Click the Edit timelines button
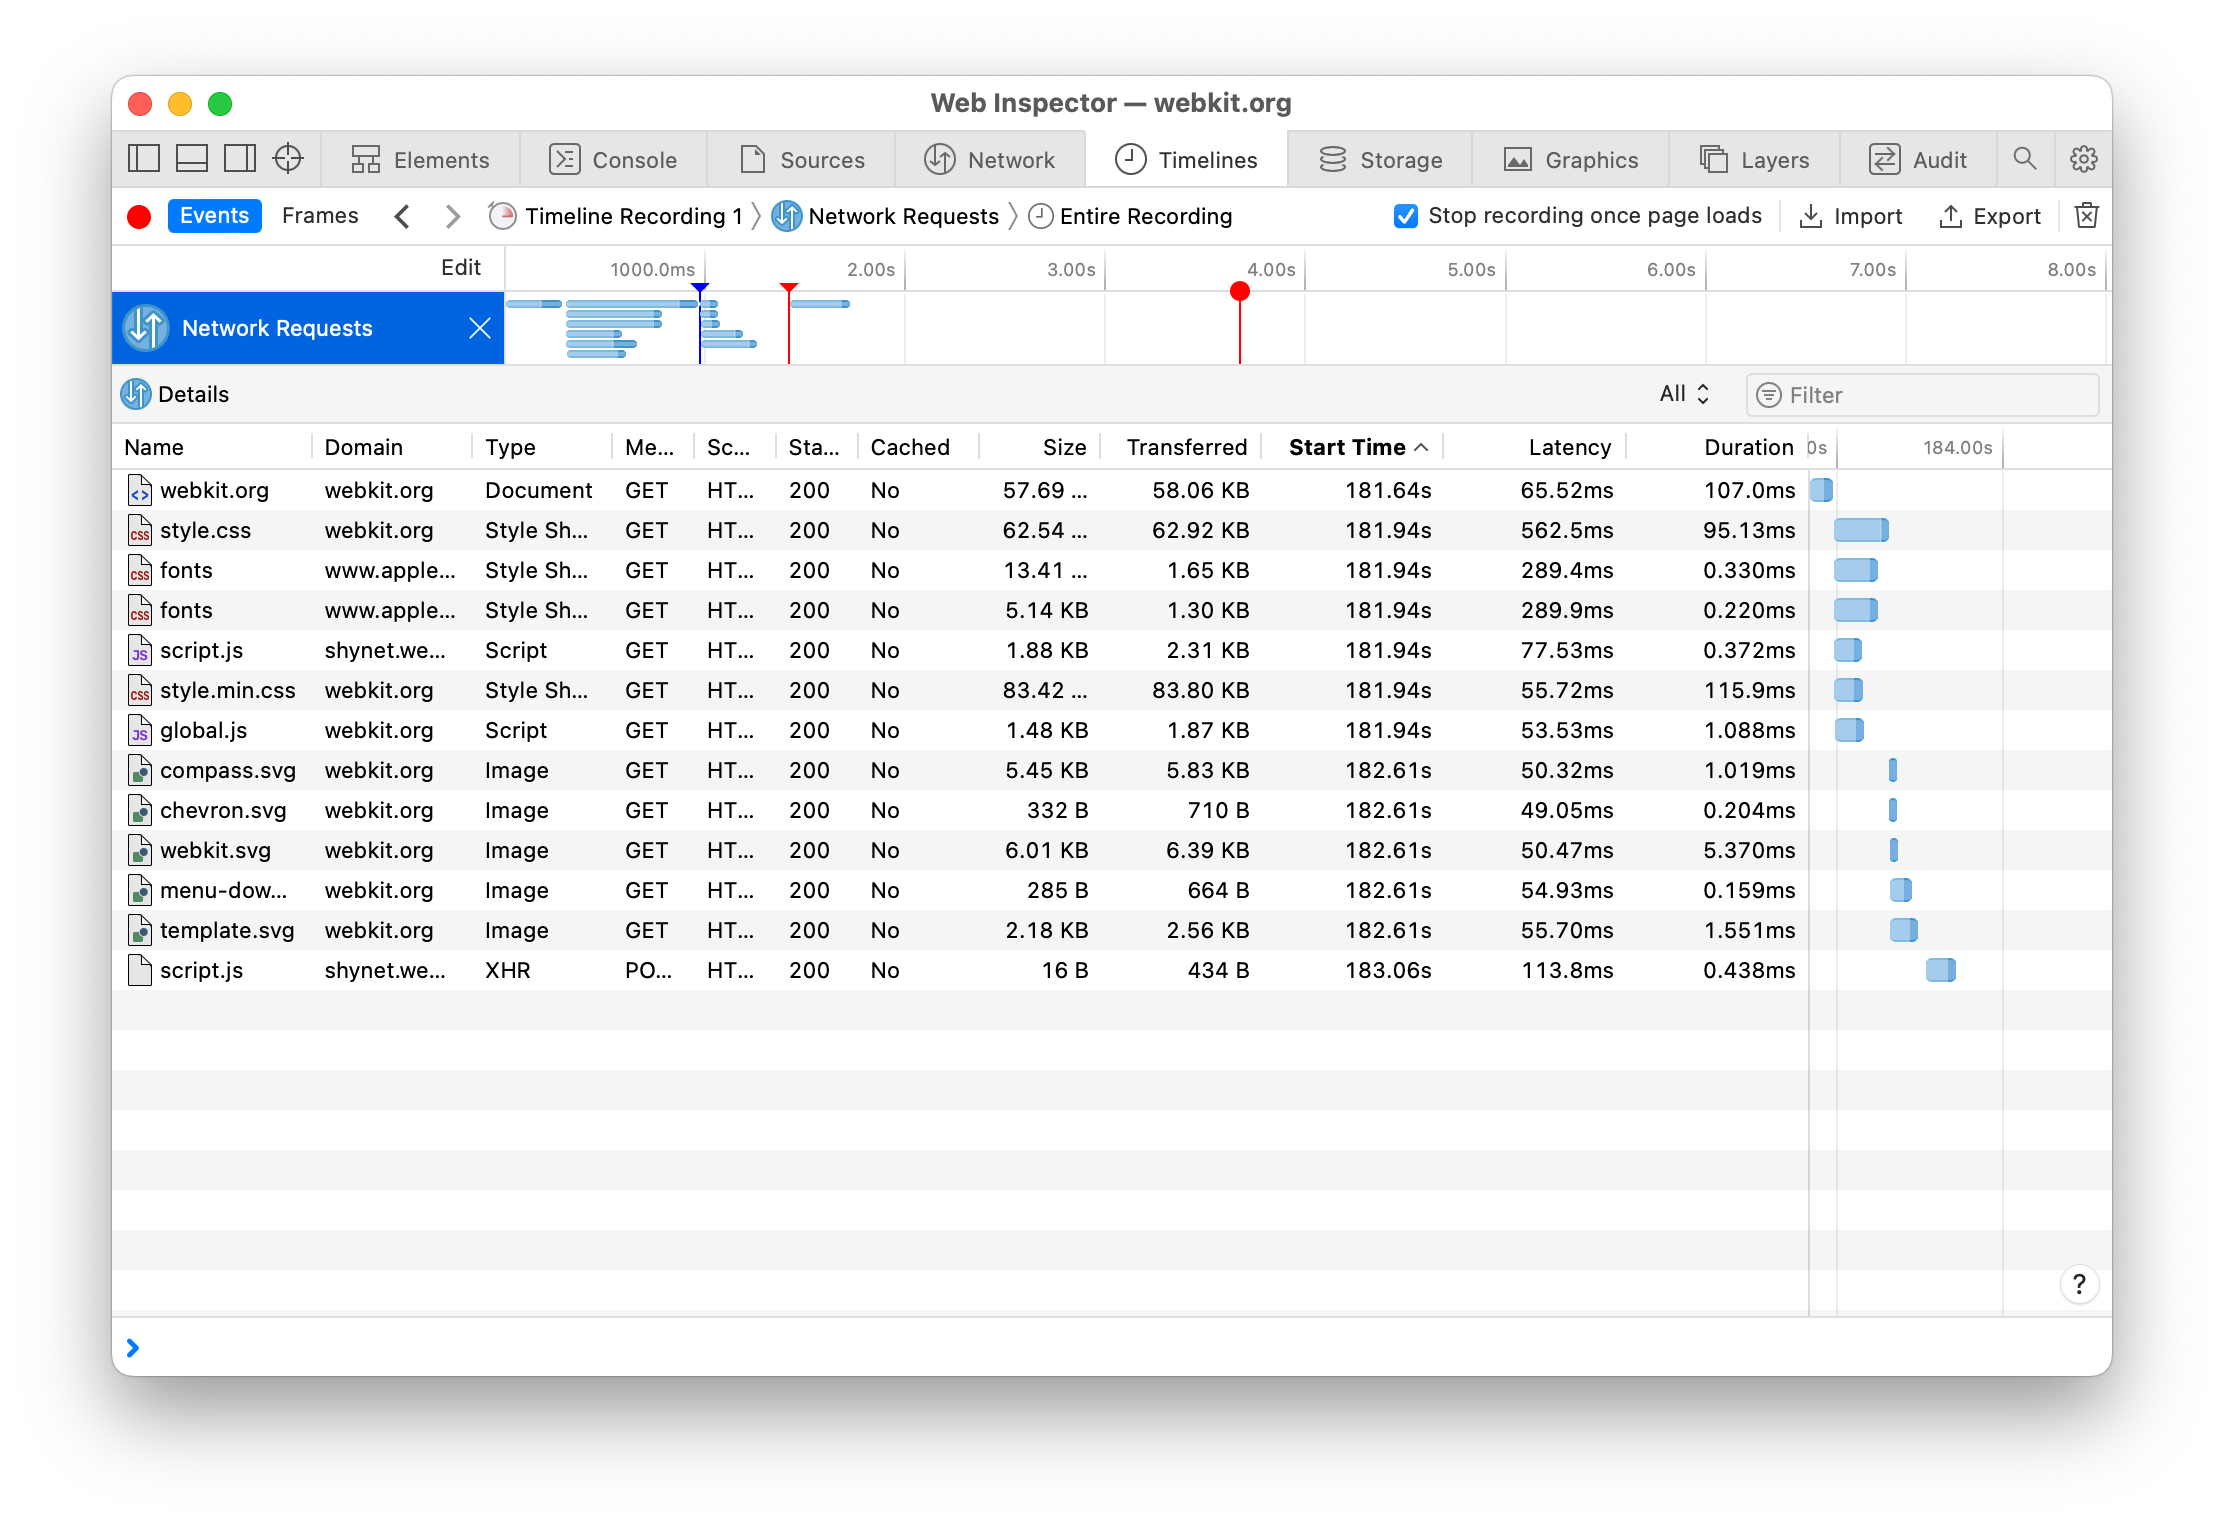 (461, 268)
